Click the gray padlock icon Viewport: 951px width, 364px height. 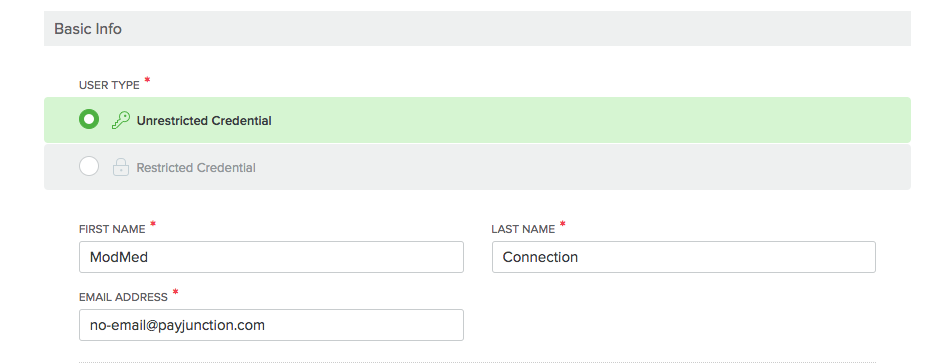pos(121,167)
